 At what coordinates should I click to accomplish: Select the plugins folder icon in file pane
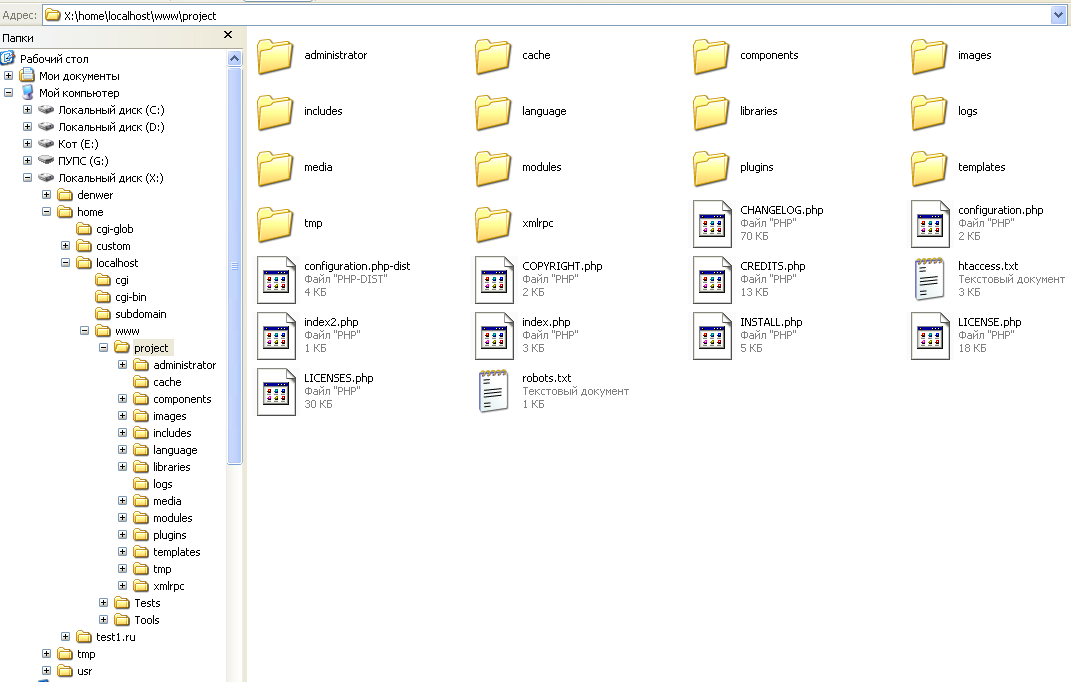tap(711, 167)
